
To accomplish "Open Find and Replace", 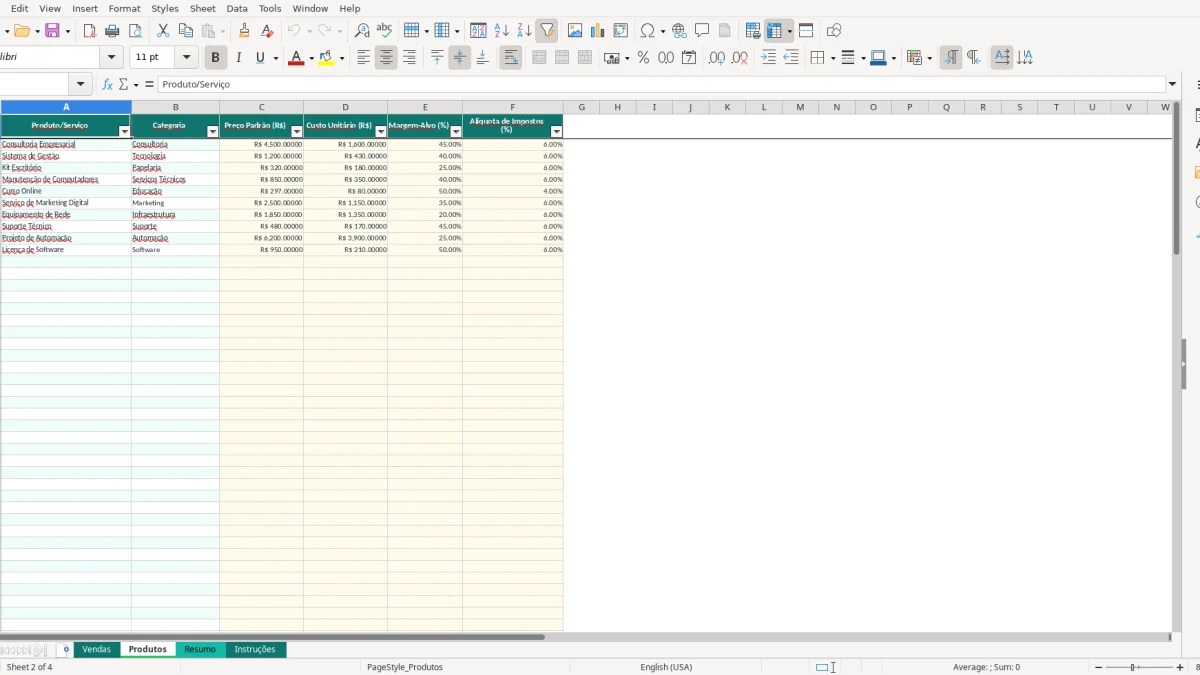I will click(362, 31).
